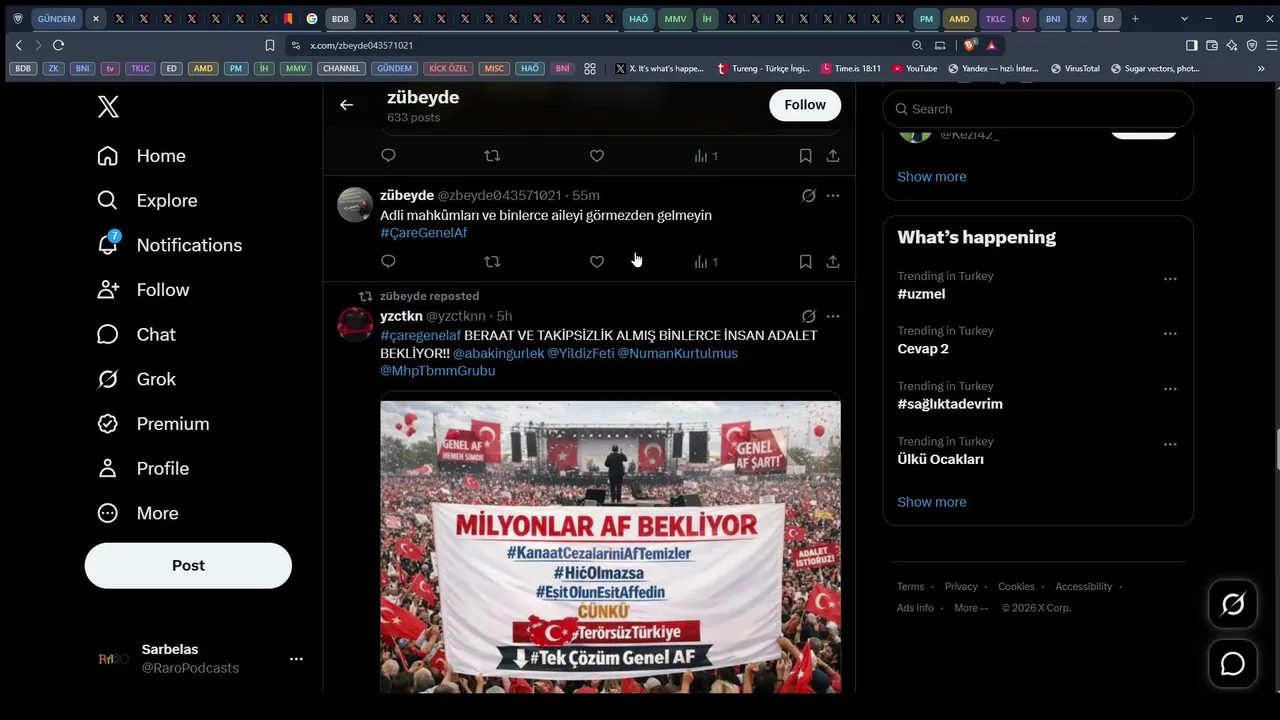This screenshot has width=1280, height=720.
Task: Focus the X Search field
Action: coord(1038,109)
